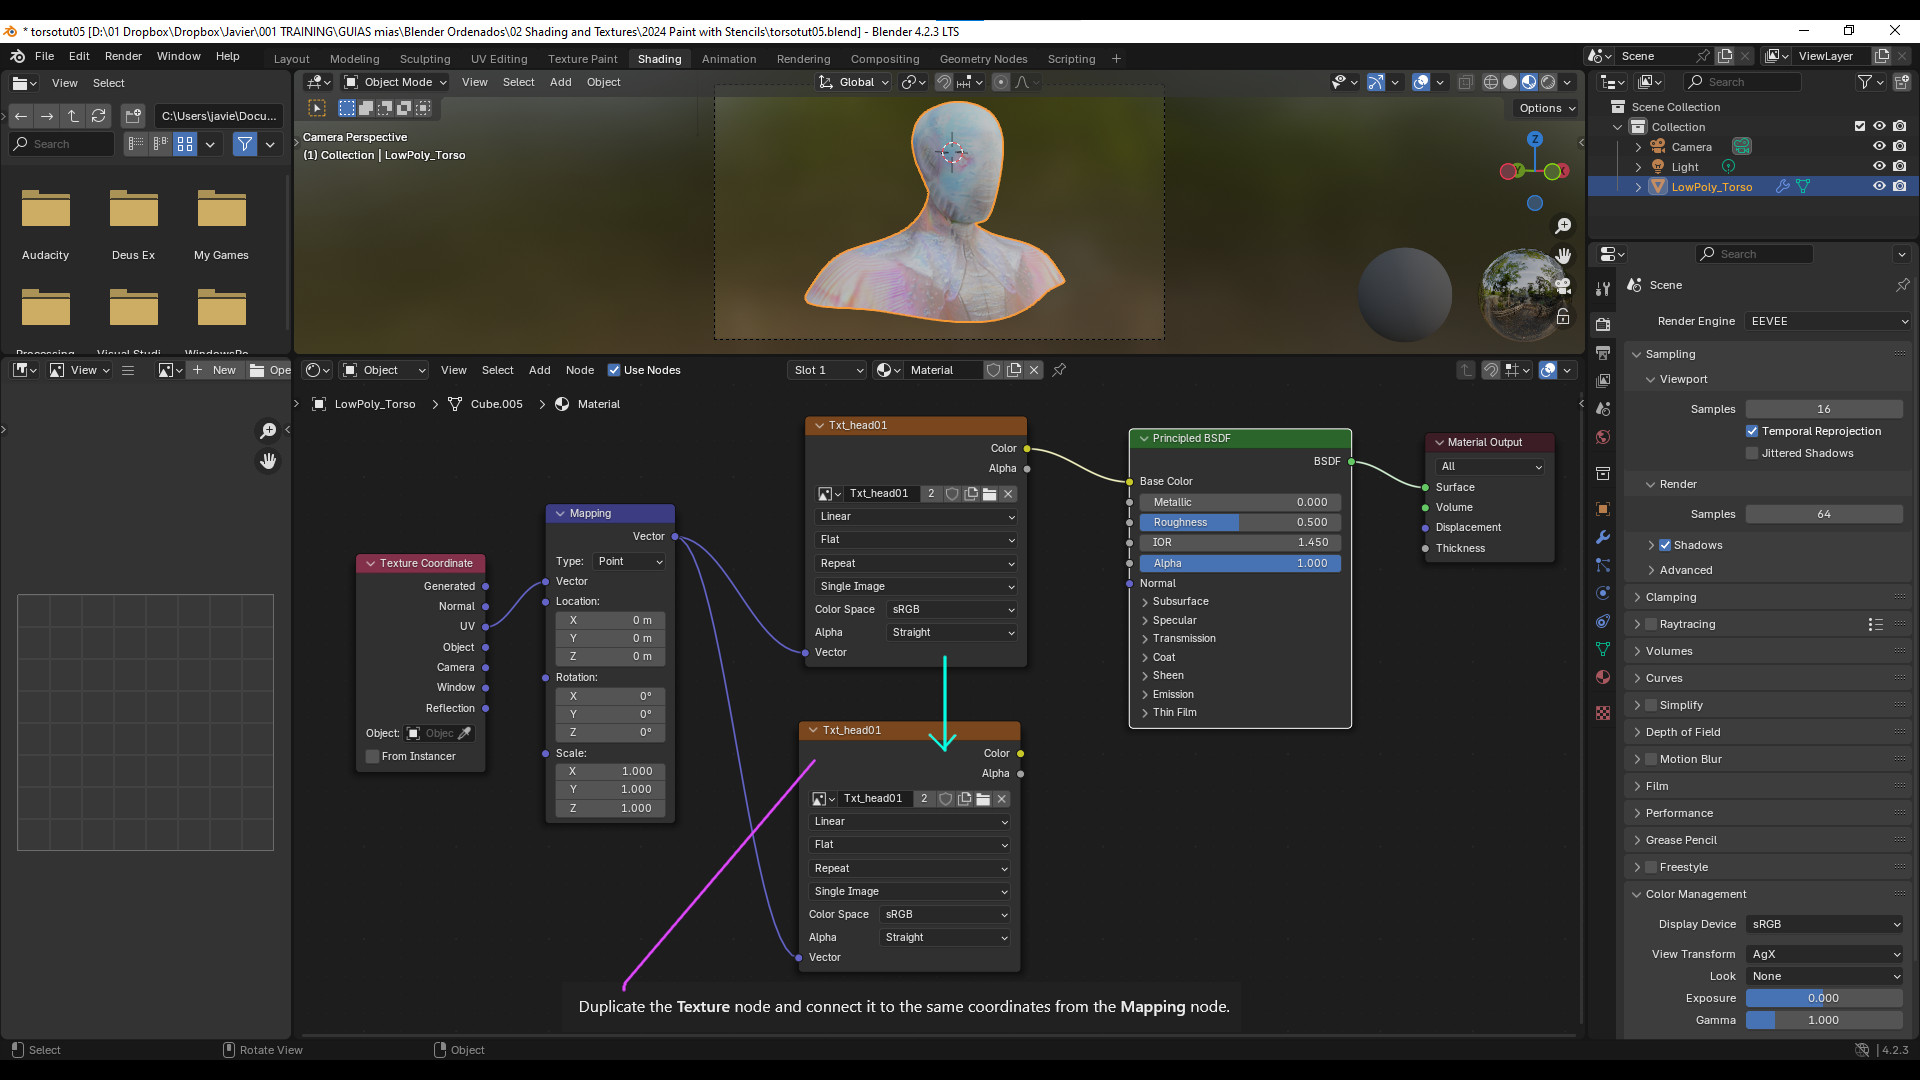Screen dimensions: 1920x1080
Task: Enable Motion Blur checkbox
Action: click(x=1651, y=759)
